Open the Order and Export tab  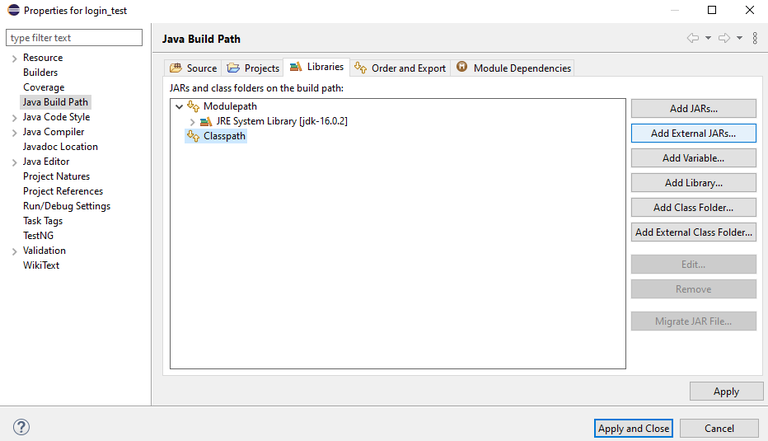[x=399, y=68]
